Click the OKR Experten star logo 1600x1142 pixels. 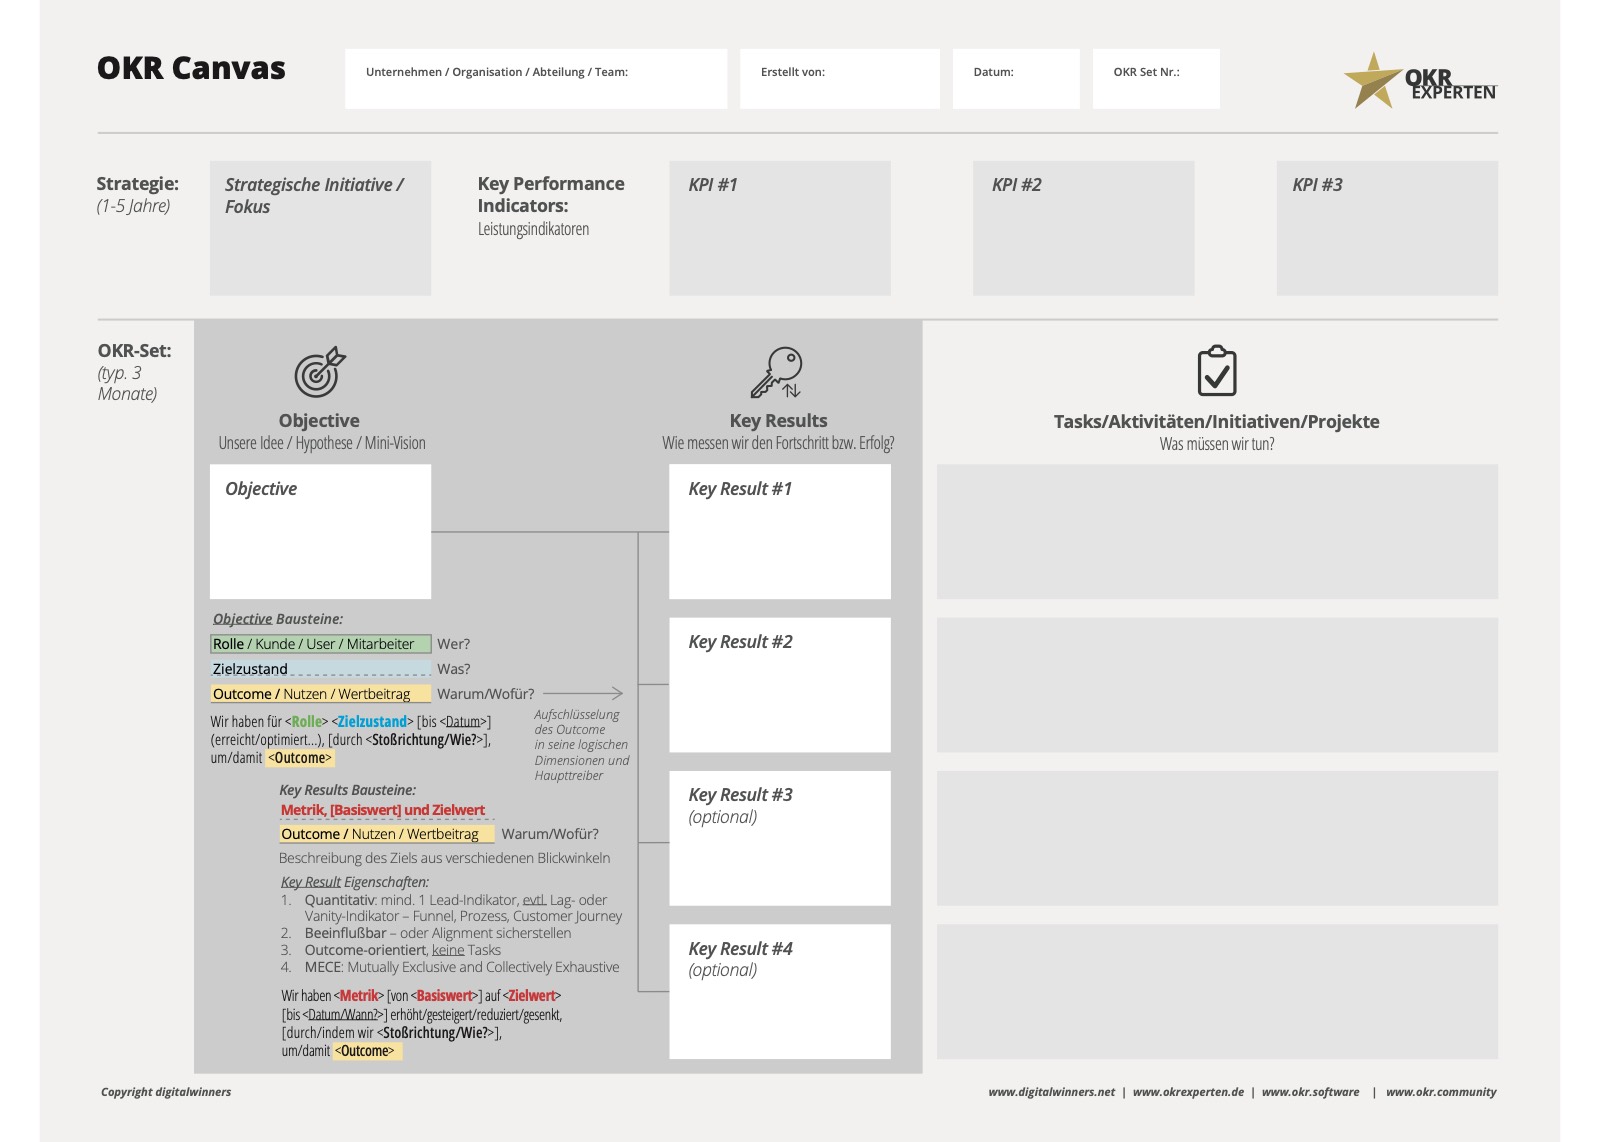coord(1419,80)
